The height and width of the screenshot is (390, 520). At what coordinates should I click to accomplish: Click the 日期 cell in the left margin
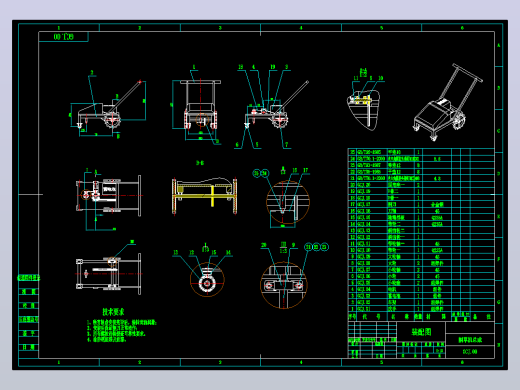click(29, 347)
